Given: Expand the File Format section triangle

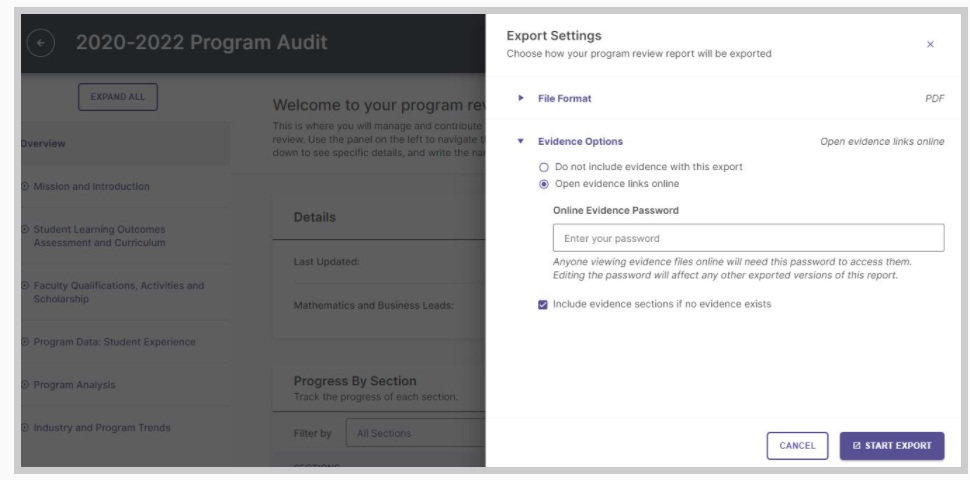Looking at the screenshot, I should 521,98.
